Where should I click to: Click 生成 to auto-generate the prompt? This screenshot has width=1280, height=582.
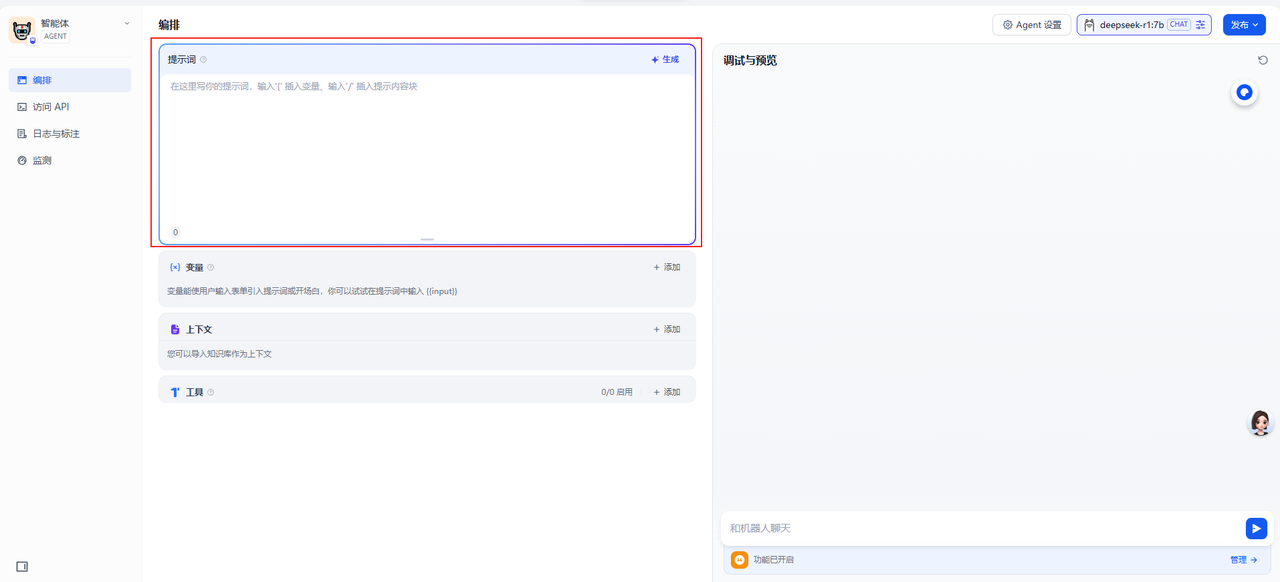[x=665, y=60]
